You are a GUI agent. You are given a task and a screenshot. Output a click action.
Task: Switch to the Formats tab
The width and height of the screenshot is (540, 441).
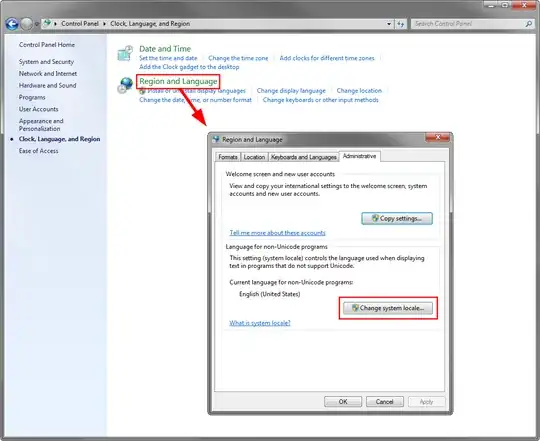click(x=228, y=157)
